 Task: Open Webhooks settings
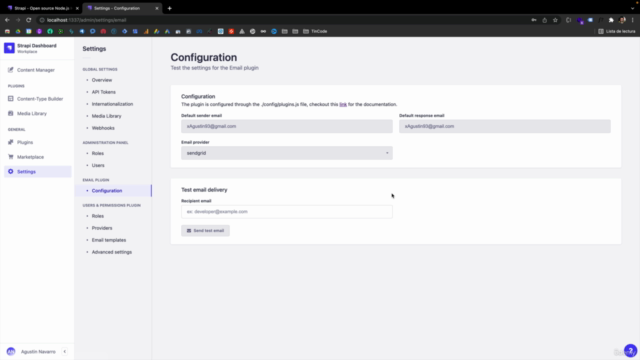point(103,128)
